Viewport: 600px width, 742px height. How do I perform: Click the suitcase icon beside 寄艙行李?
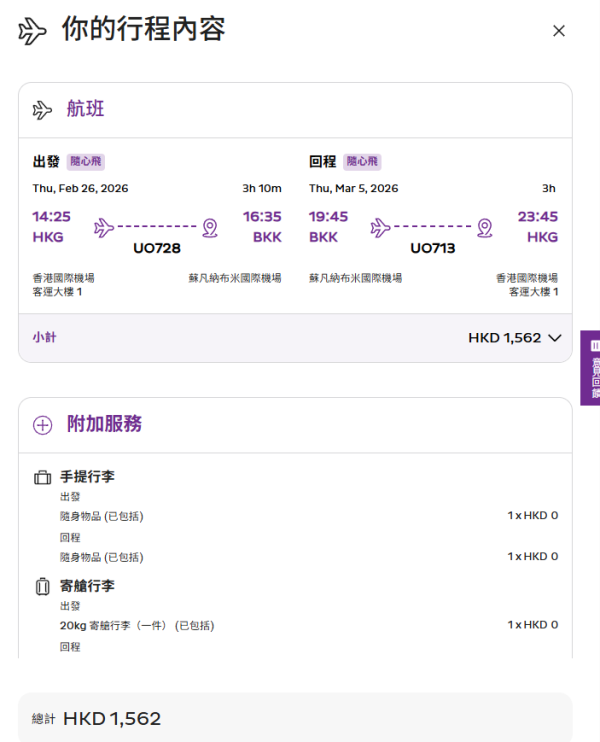click(x=43, y=587)
